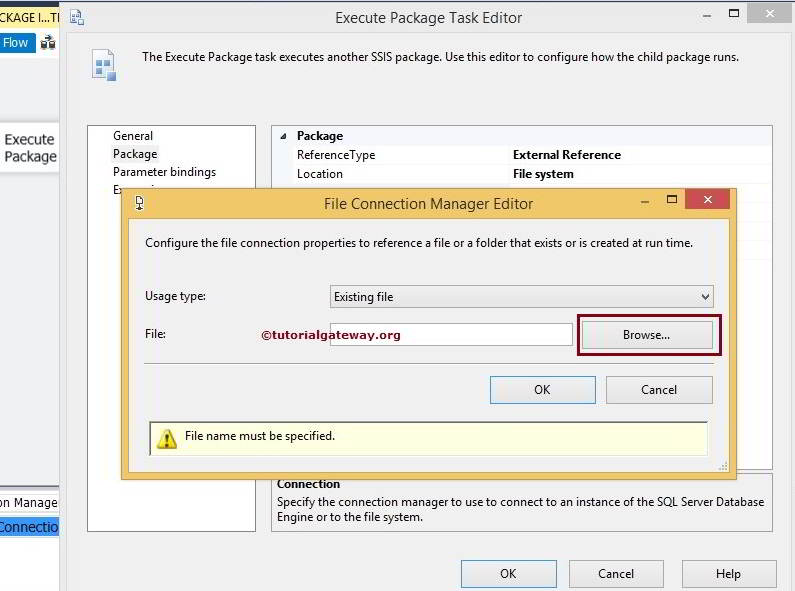Click Cancel at bottom of Task Editor
Image resolution: width=795 pixels, height=591 pixels.
(616, 574)
